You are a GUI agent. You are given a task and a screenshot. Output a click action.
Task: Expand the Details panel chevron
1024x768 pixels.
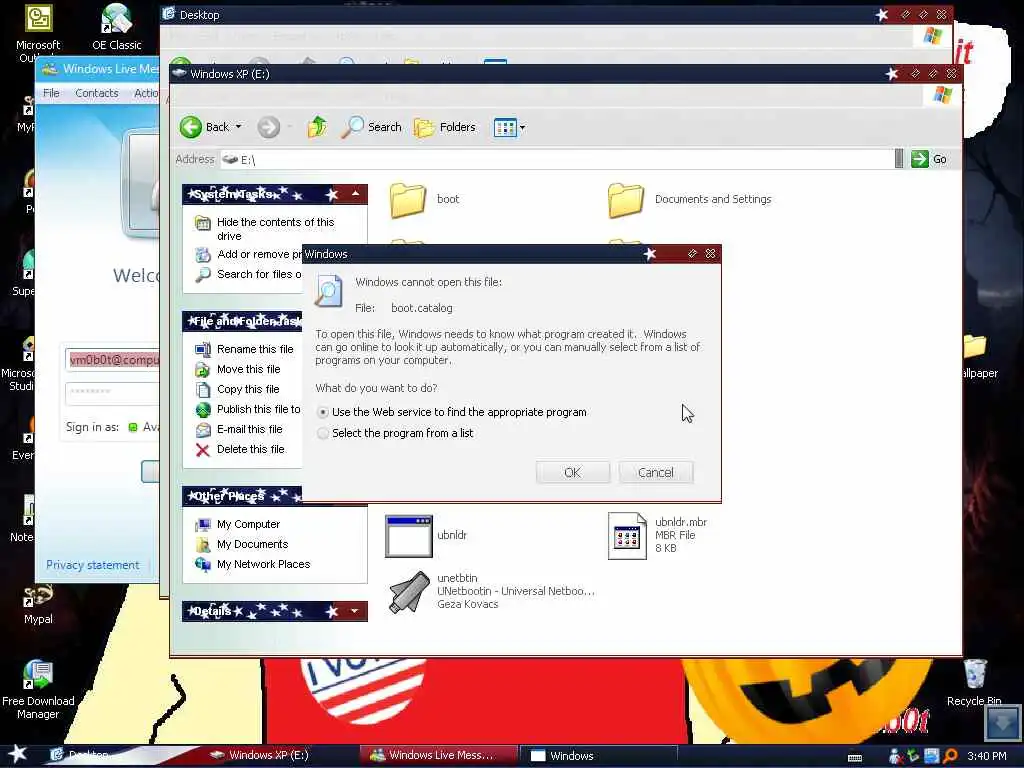pos(355,611)
